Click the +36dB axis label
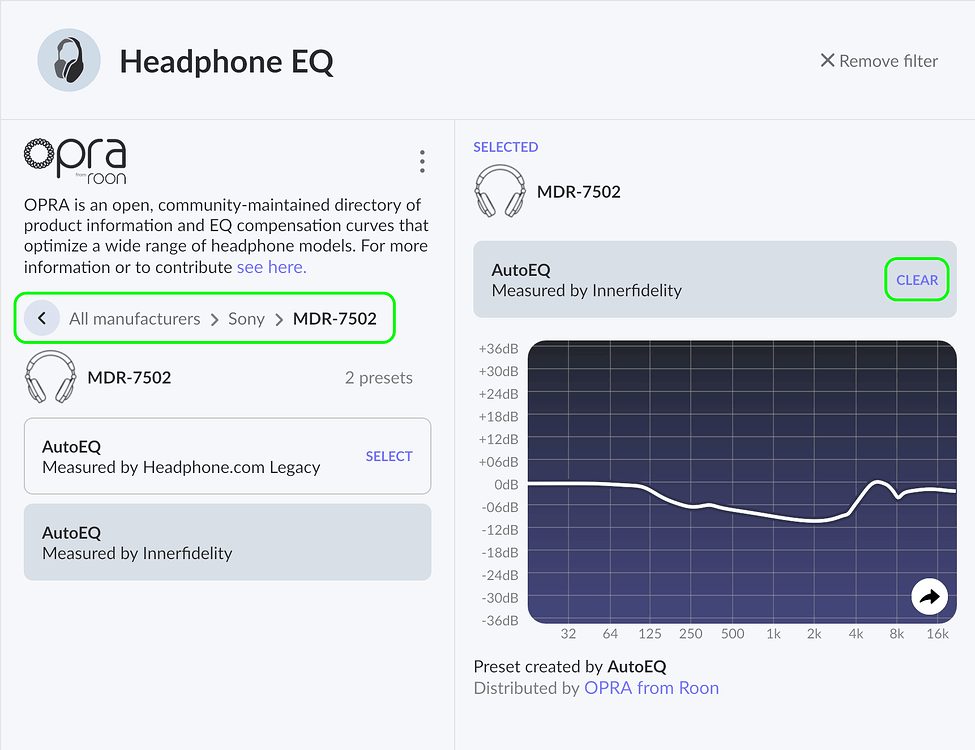 point(498,349)
